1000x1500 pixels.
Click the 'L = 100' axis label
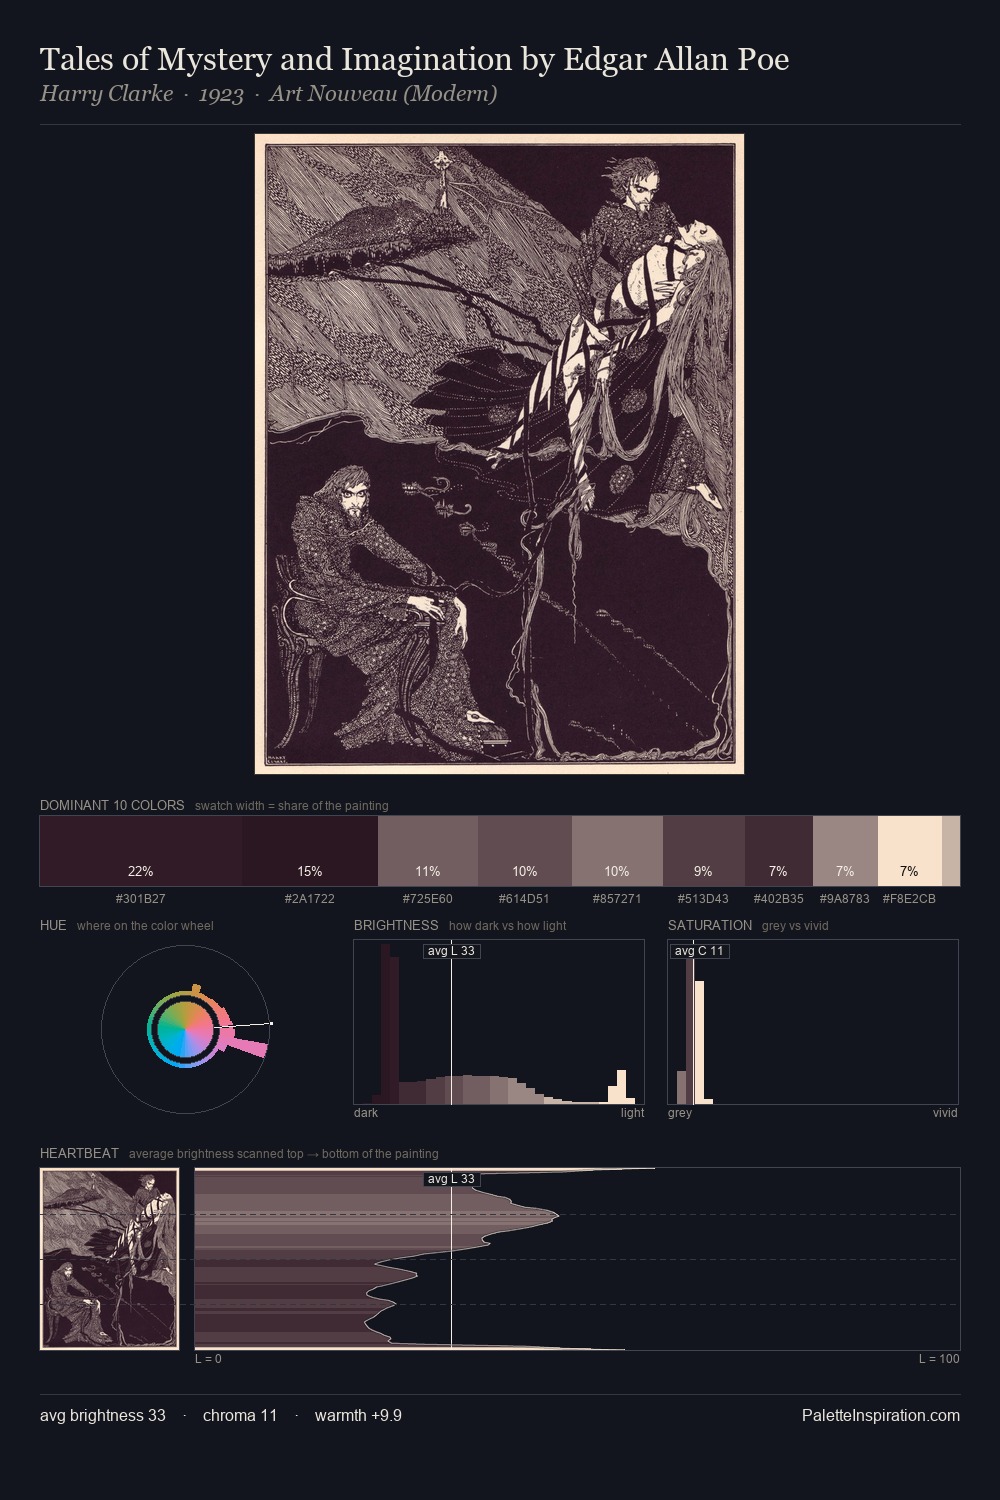coord(939,1358)
